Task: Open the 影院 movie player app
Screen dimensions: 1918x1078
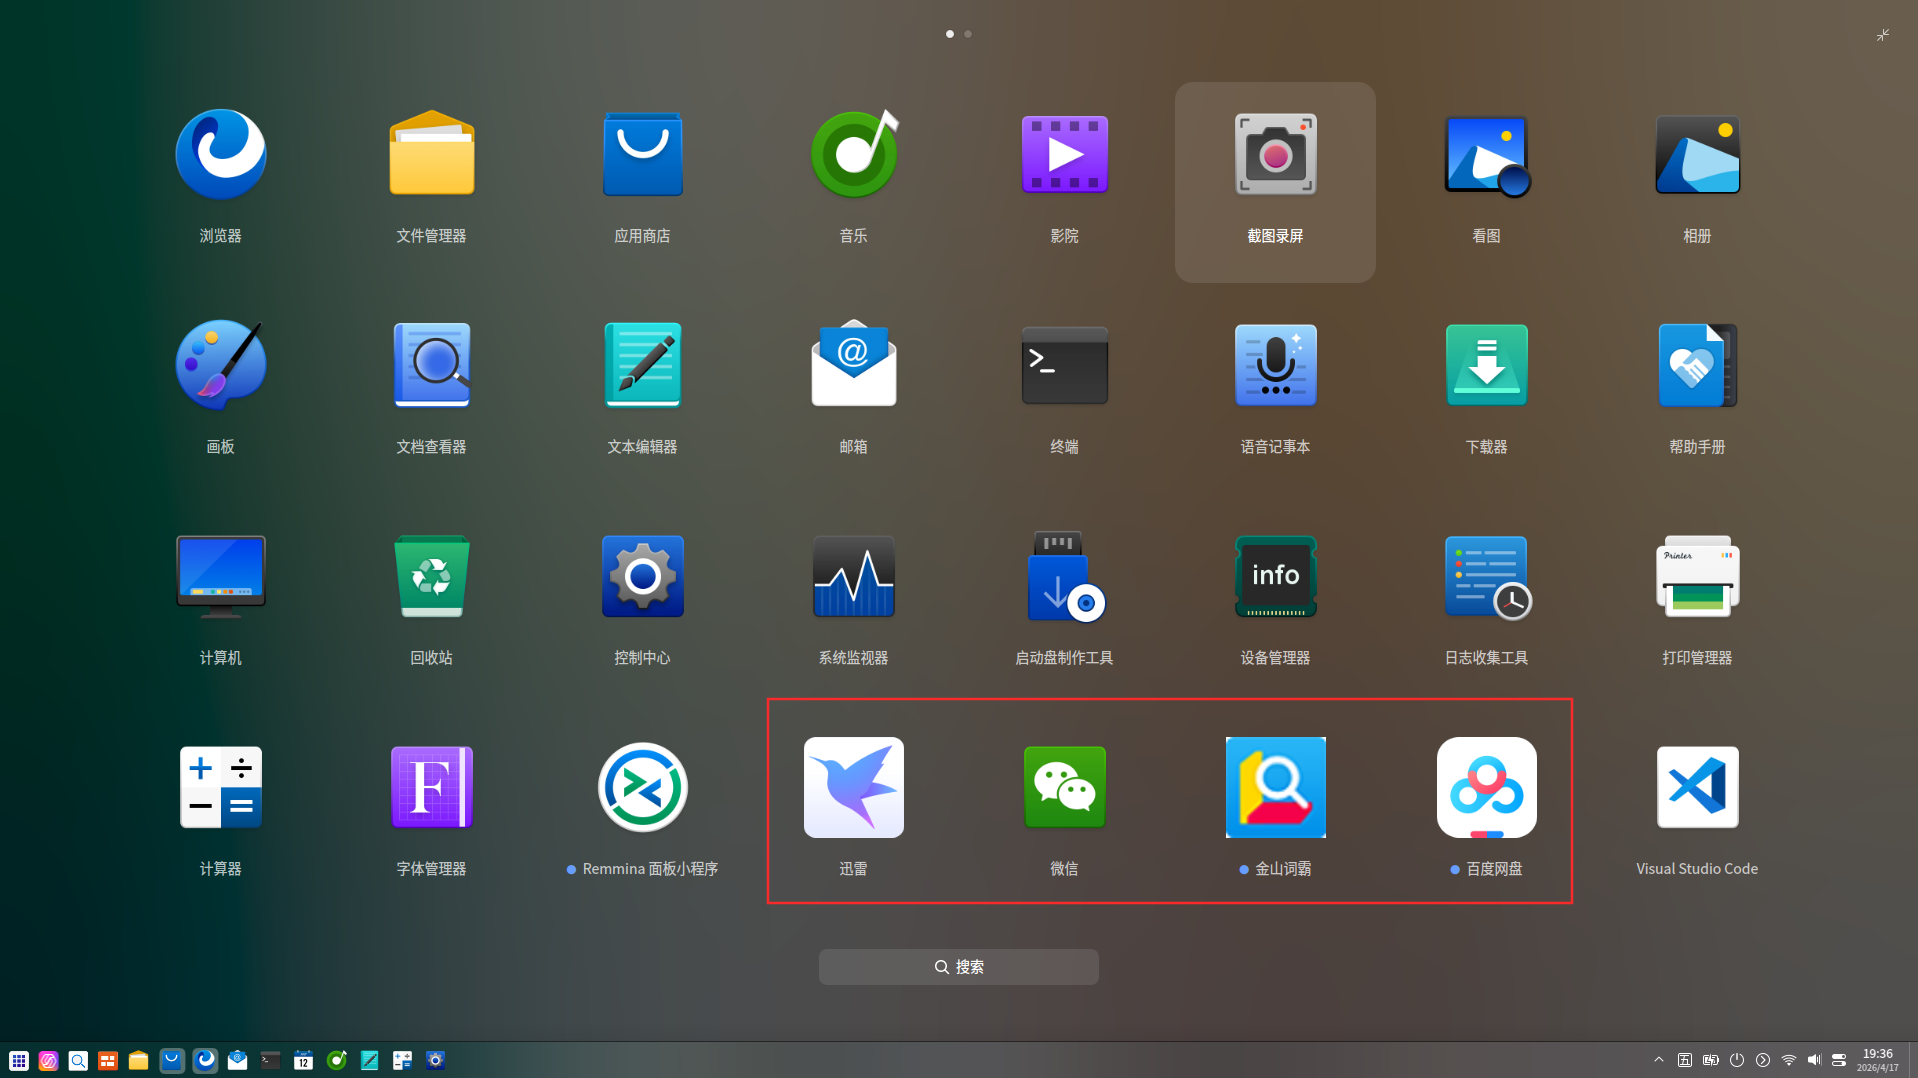Action: coord(1065,155)
